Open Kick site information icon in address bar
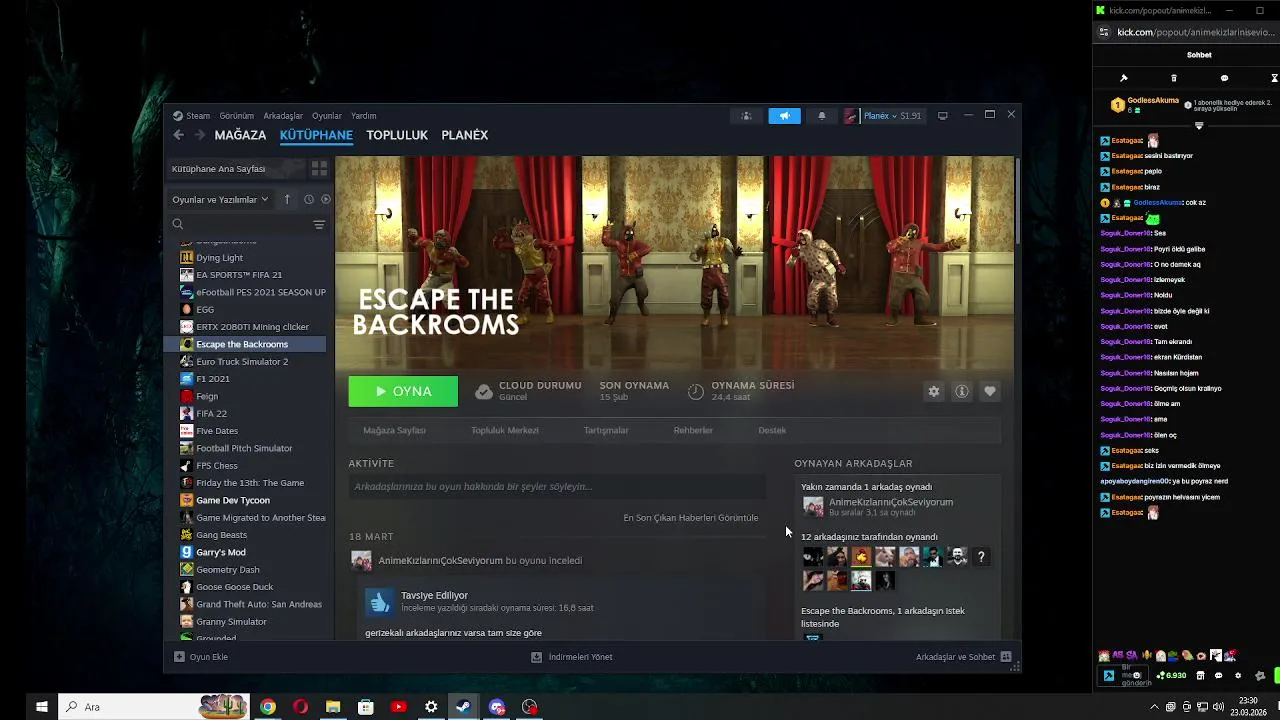The image size is (1280, 720). [x=1103, y=32]
